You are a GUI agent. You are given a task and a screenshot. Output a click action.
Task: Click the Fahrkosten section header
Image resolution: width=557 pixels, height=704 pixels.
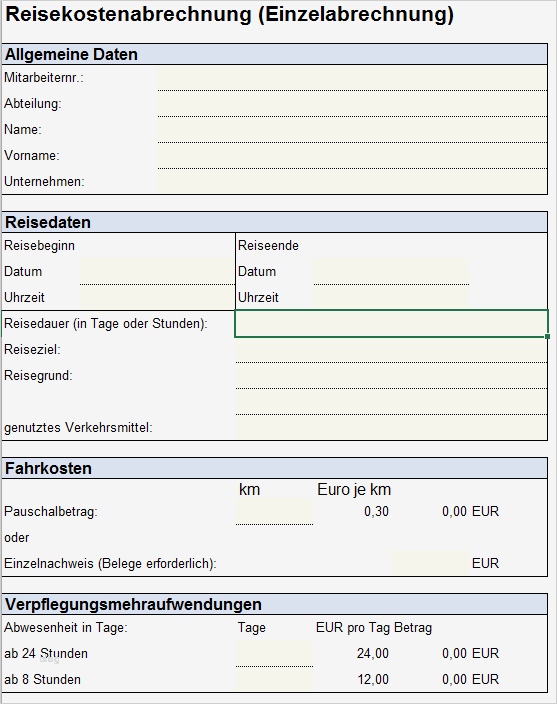point(275,468)
